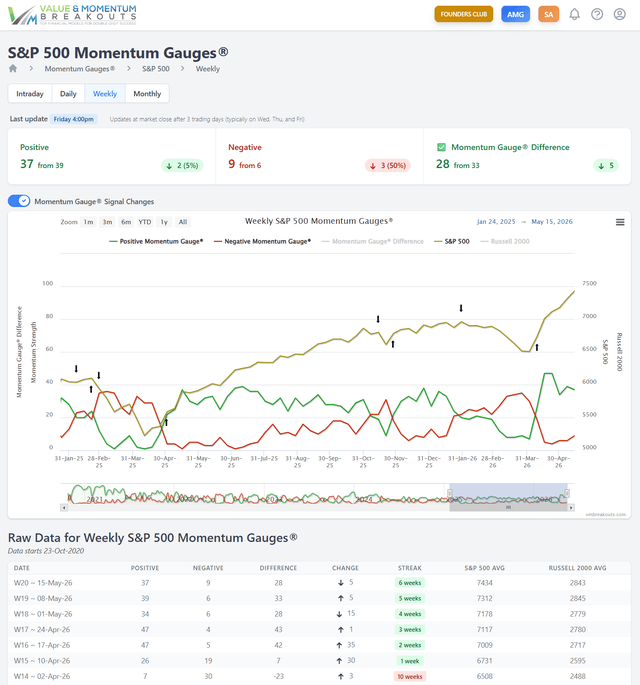Toggle Positive Momentum Gauge legend series
The height and width of the screenshot is (685, 640).
[156, 241]
